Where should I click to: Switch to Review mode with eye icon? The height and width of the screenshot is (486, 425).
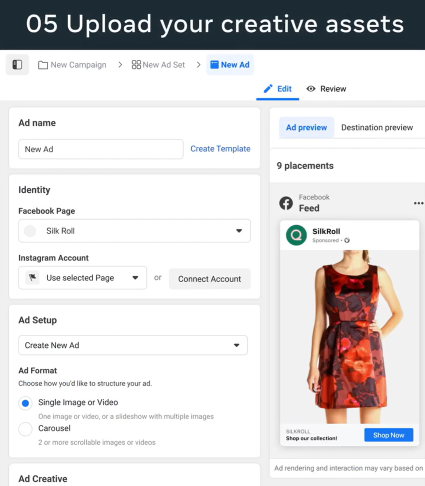coord(327,89)
